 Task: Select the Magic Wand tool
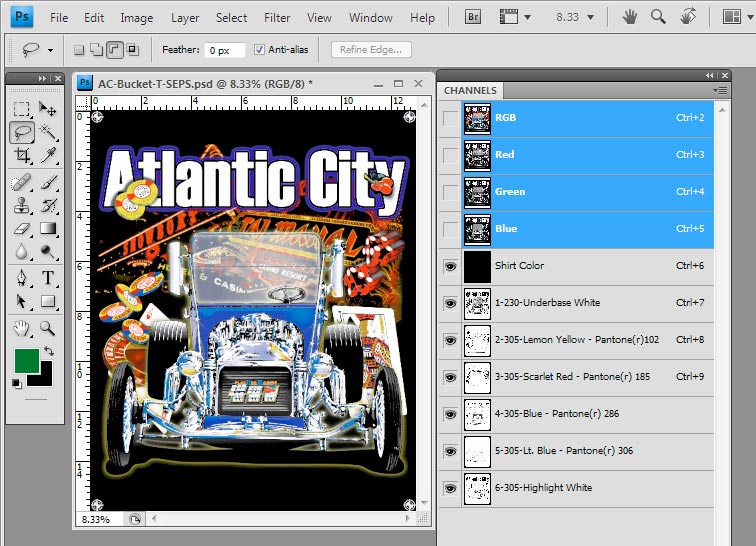[x=47, y=131]
